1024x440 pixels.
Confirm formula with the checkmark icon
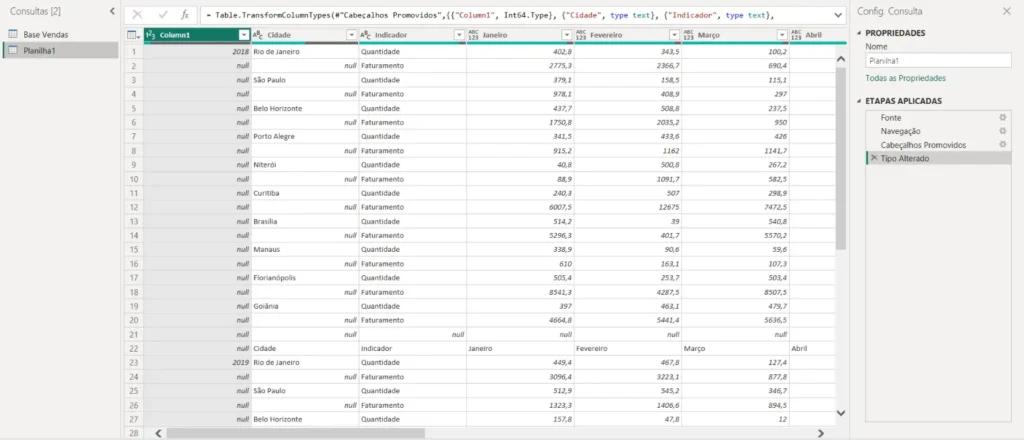tap(163, 14)
